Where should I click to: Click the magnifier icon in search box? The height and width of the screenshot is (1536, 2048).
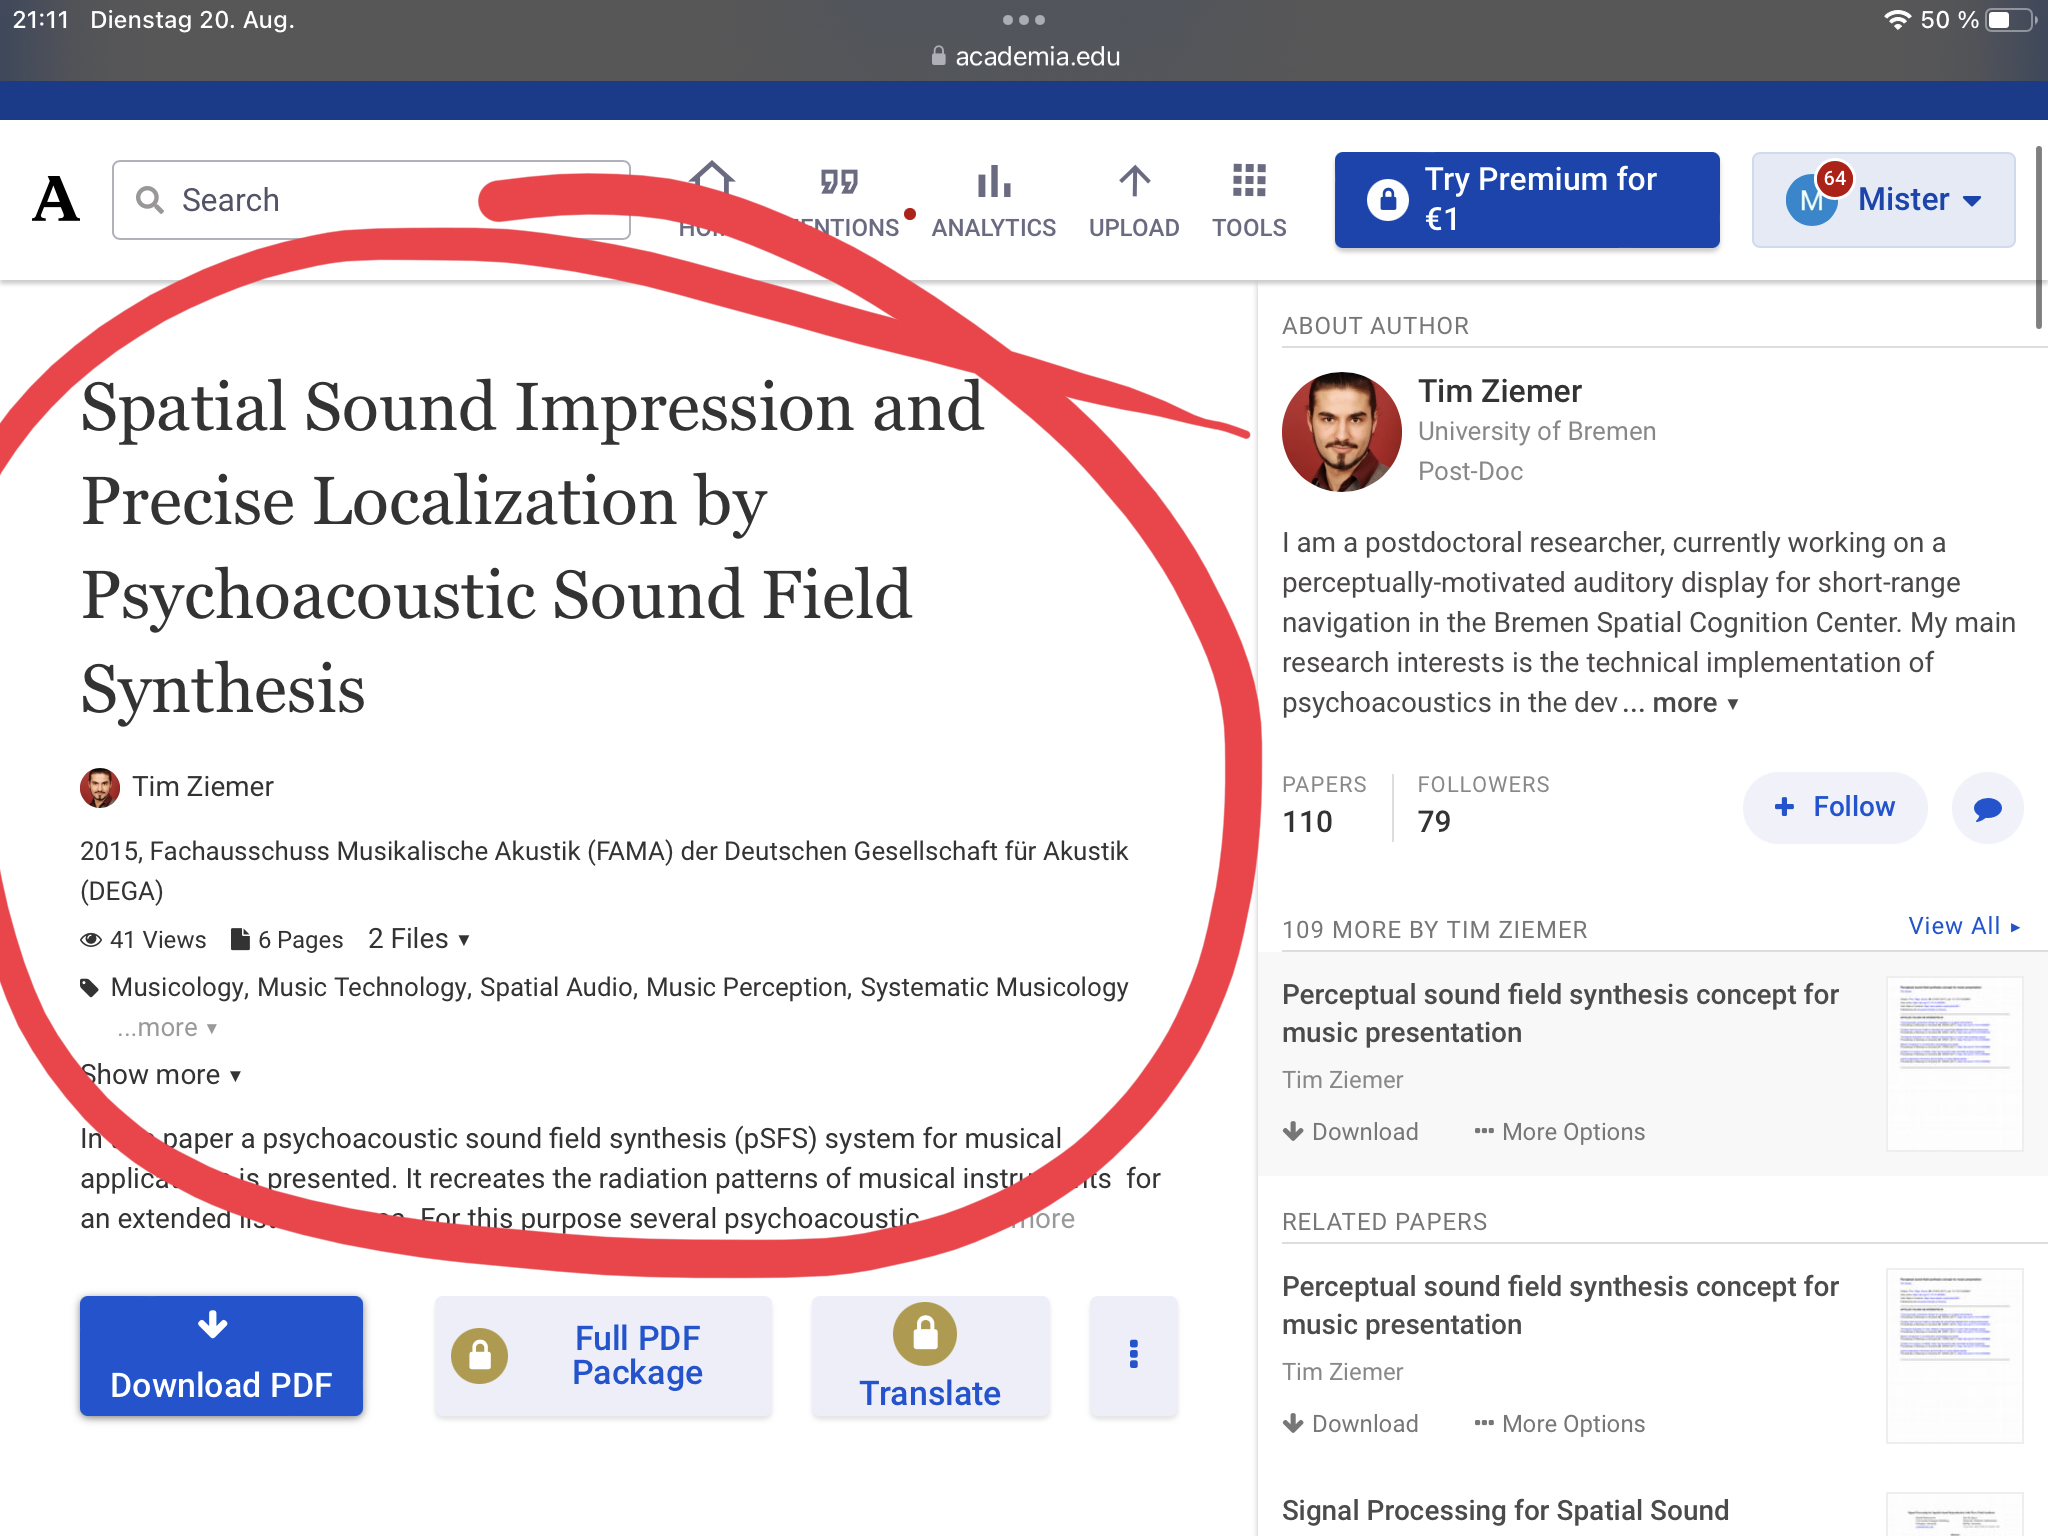point(150,200)
